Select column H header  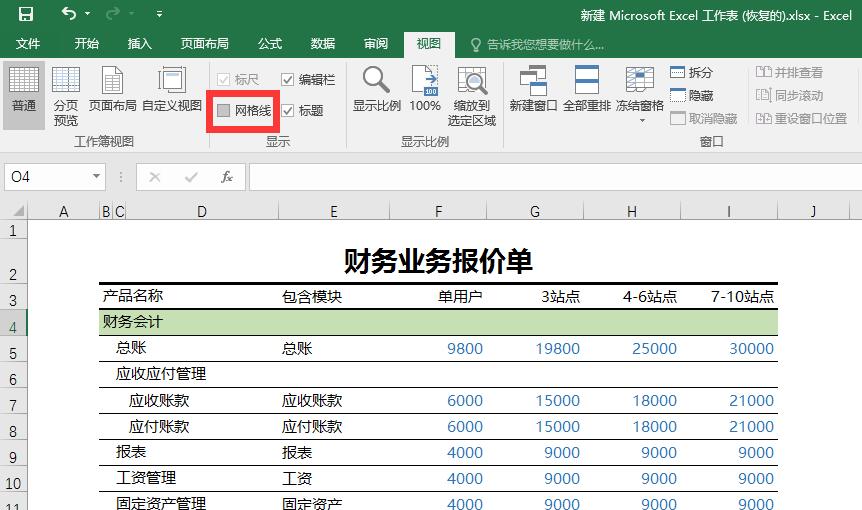coord(632,211)
